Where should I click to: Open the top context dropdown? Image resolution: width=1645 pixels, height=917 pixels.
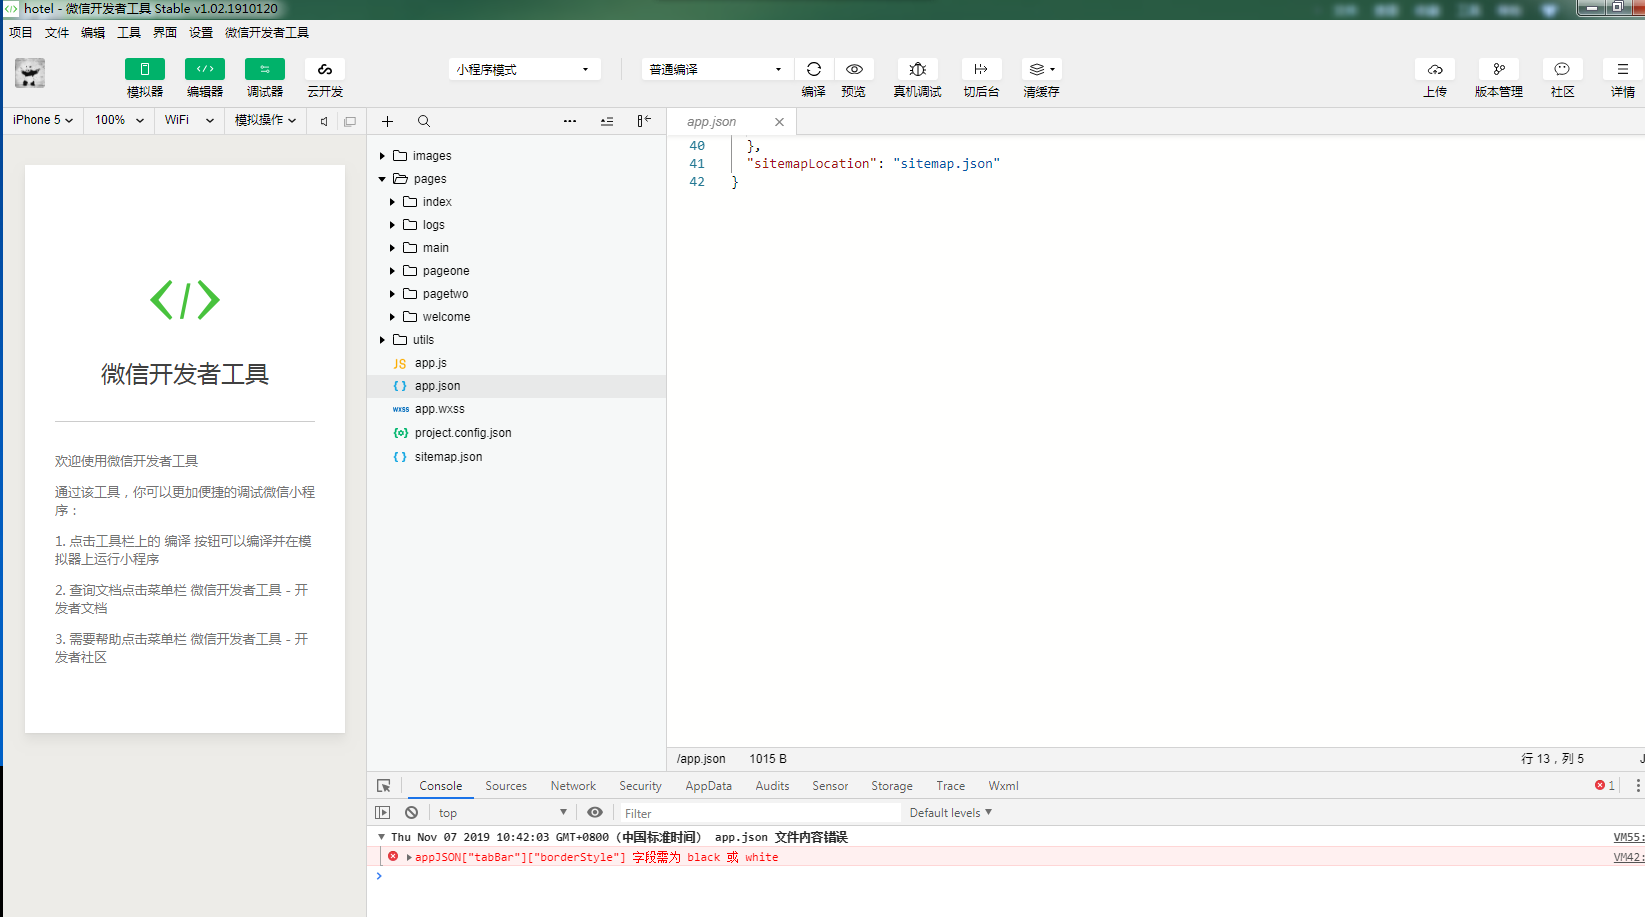point(503,813)
